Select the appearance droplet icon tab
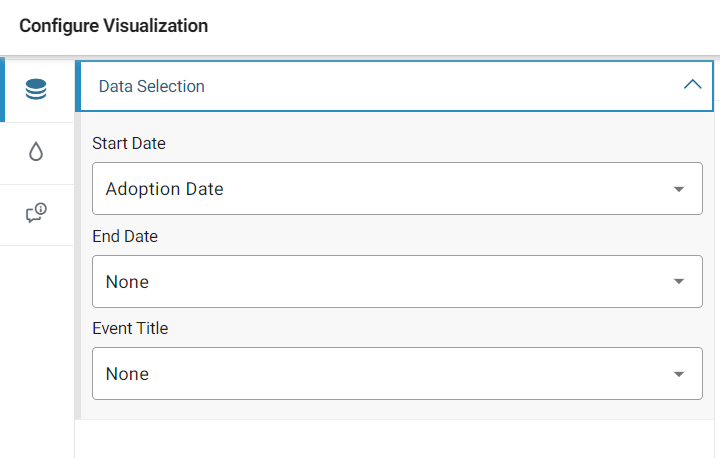Viewport: 720px width, 458px height. click(x=36, y=152)
